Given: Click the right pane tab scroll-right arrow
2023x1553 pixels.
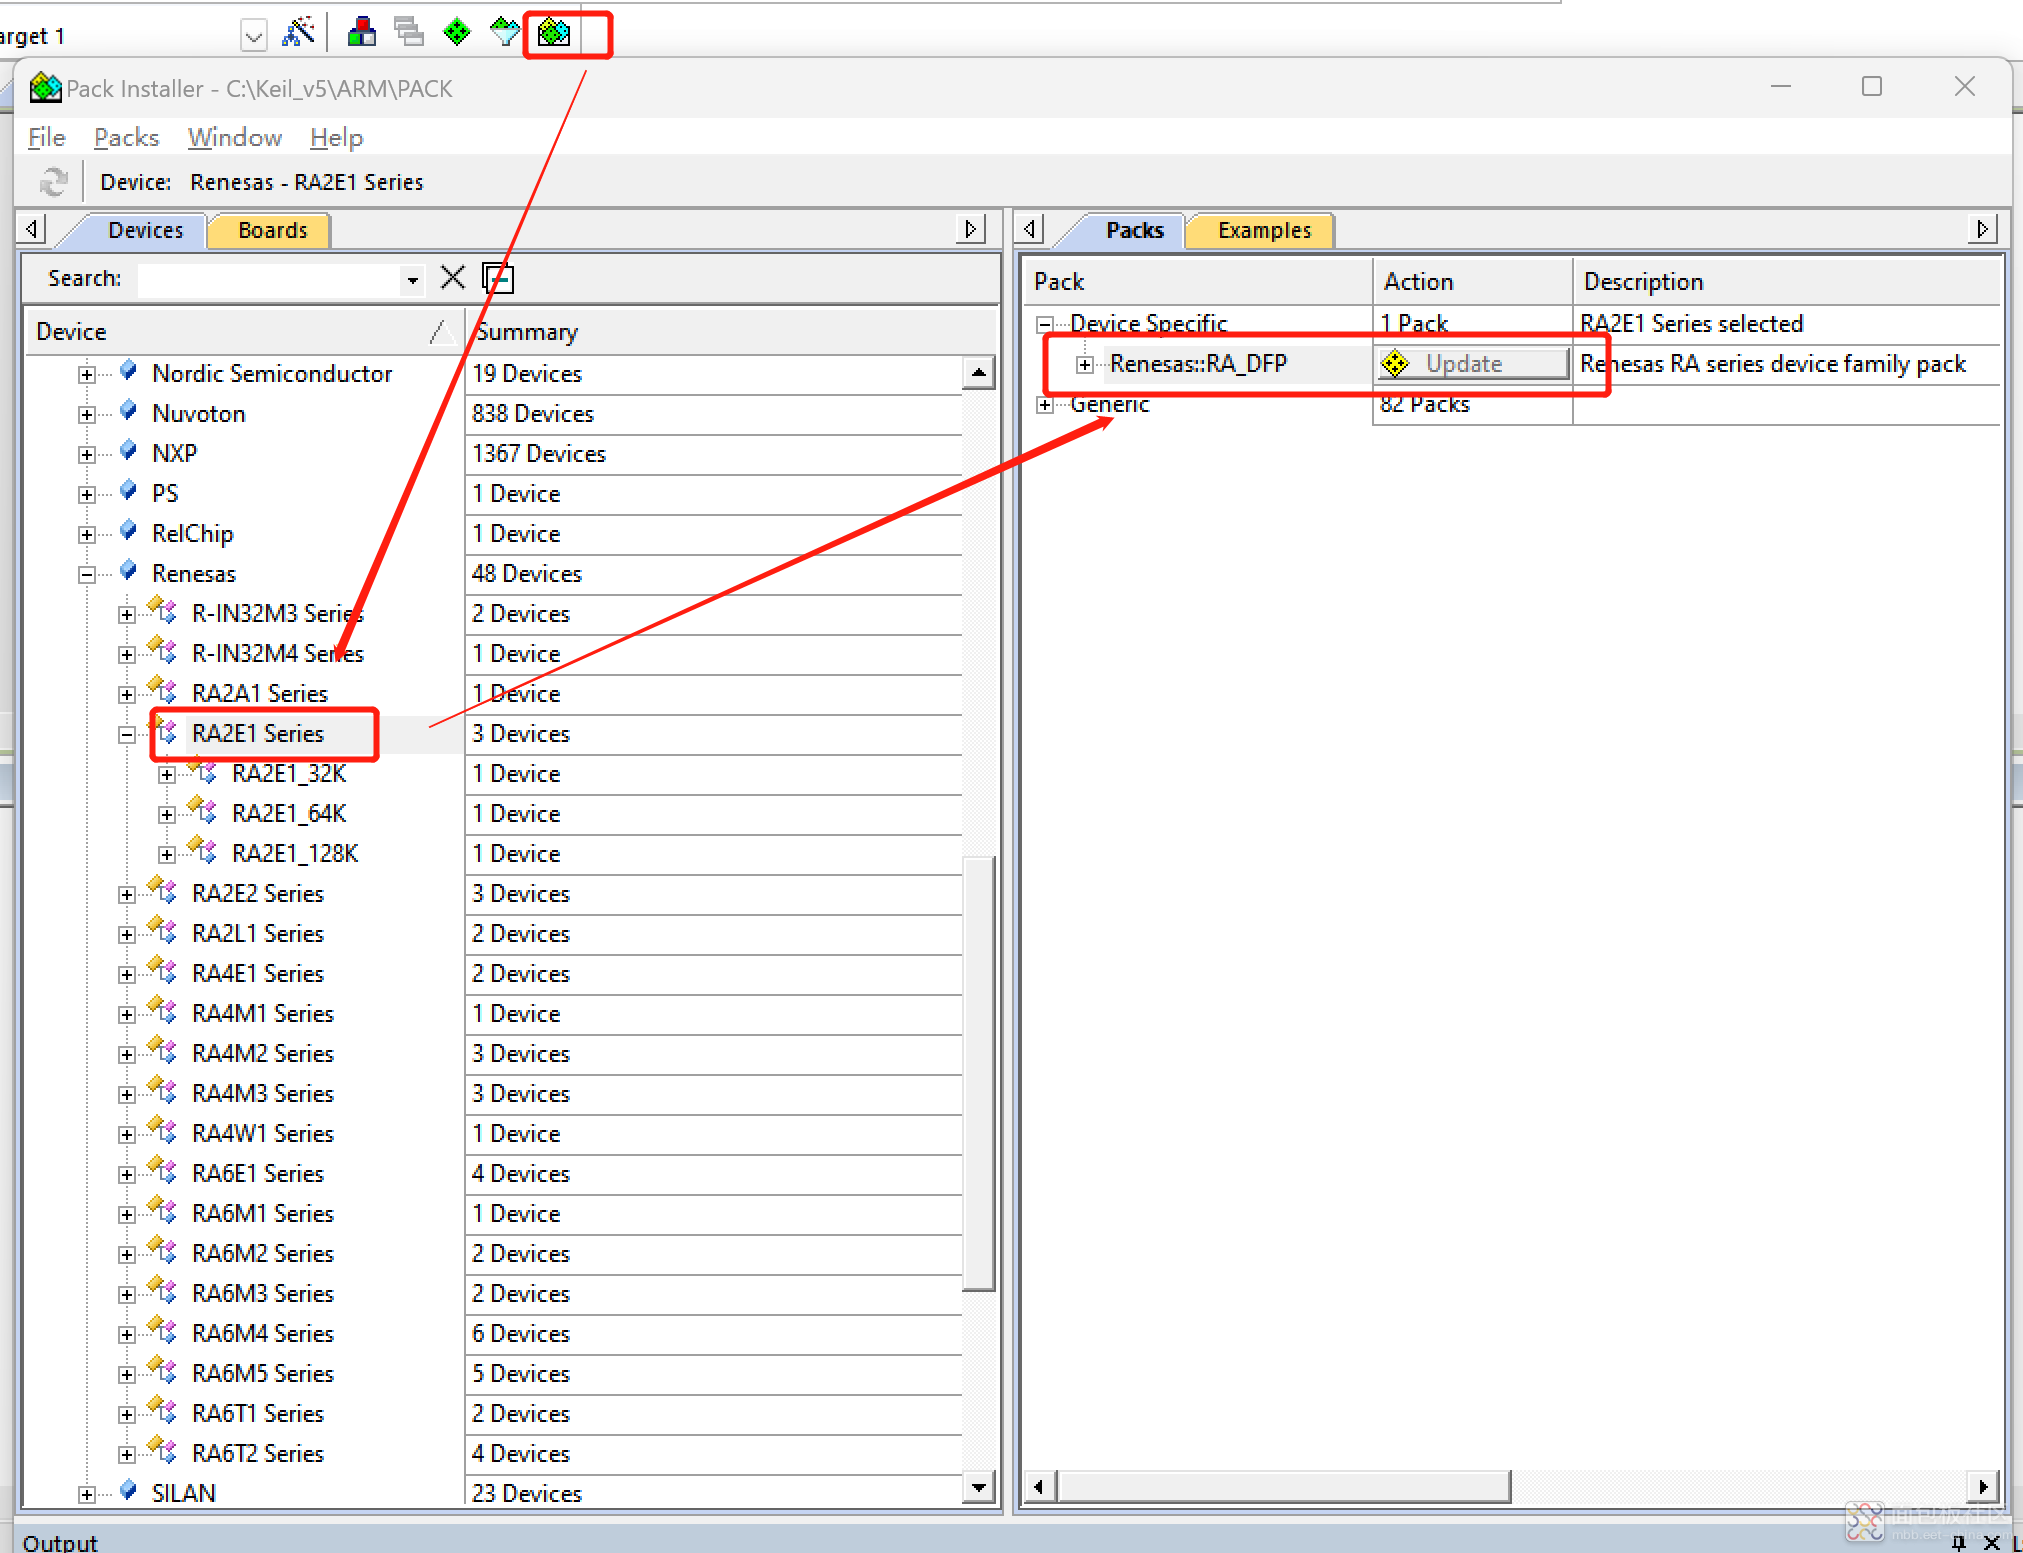Looking at the screenshot, I should pos(1982,229).
